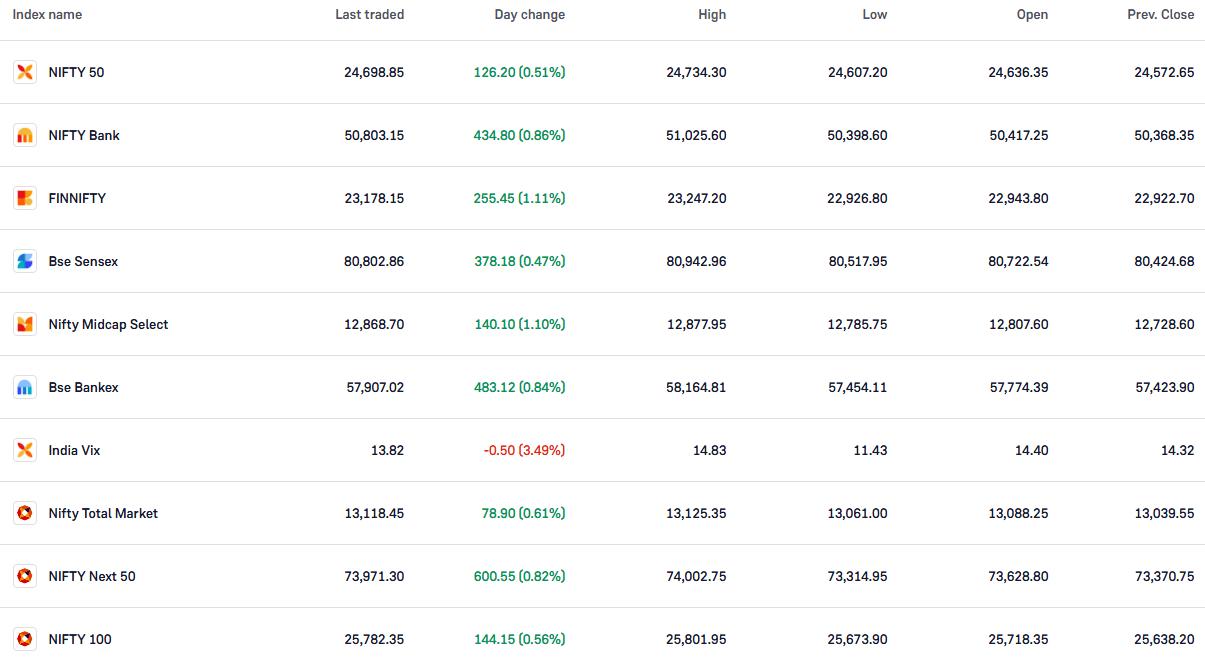Image resolution: width=1205 pixels, height=658 pixels.
Task: Click the NIFTY 100 logo icon
Action: (x=25, y=639)
